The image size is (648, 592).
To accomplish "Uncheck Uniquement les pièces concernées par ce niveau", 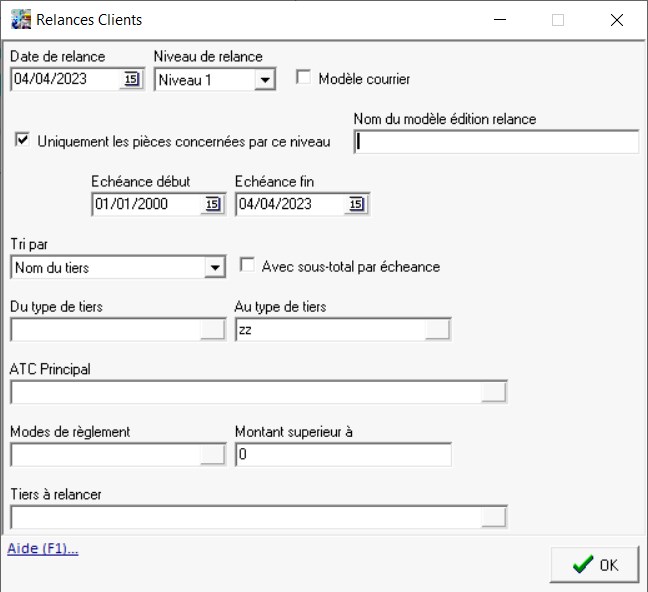I will click(x=22, y=141).
